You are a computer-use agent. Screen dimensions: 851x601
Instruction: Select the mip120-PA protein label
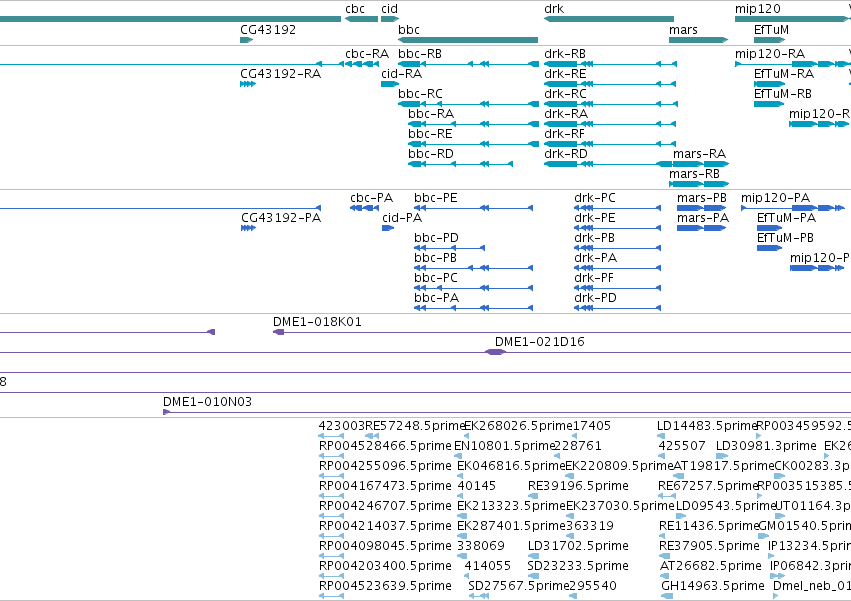coord(775,198)
